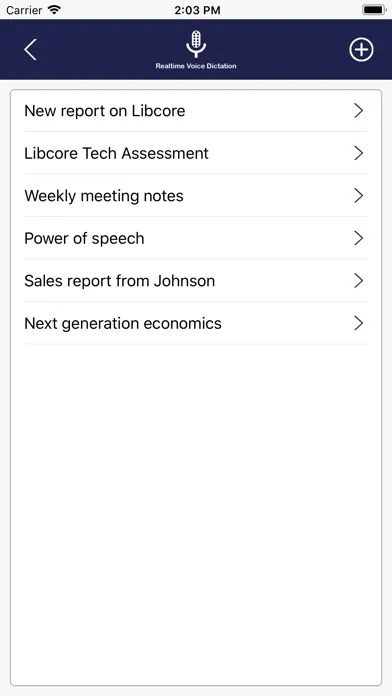
Task: Click chevron beside Sales report from Johnson
Action: click(x=359, y=281)
